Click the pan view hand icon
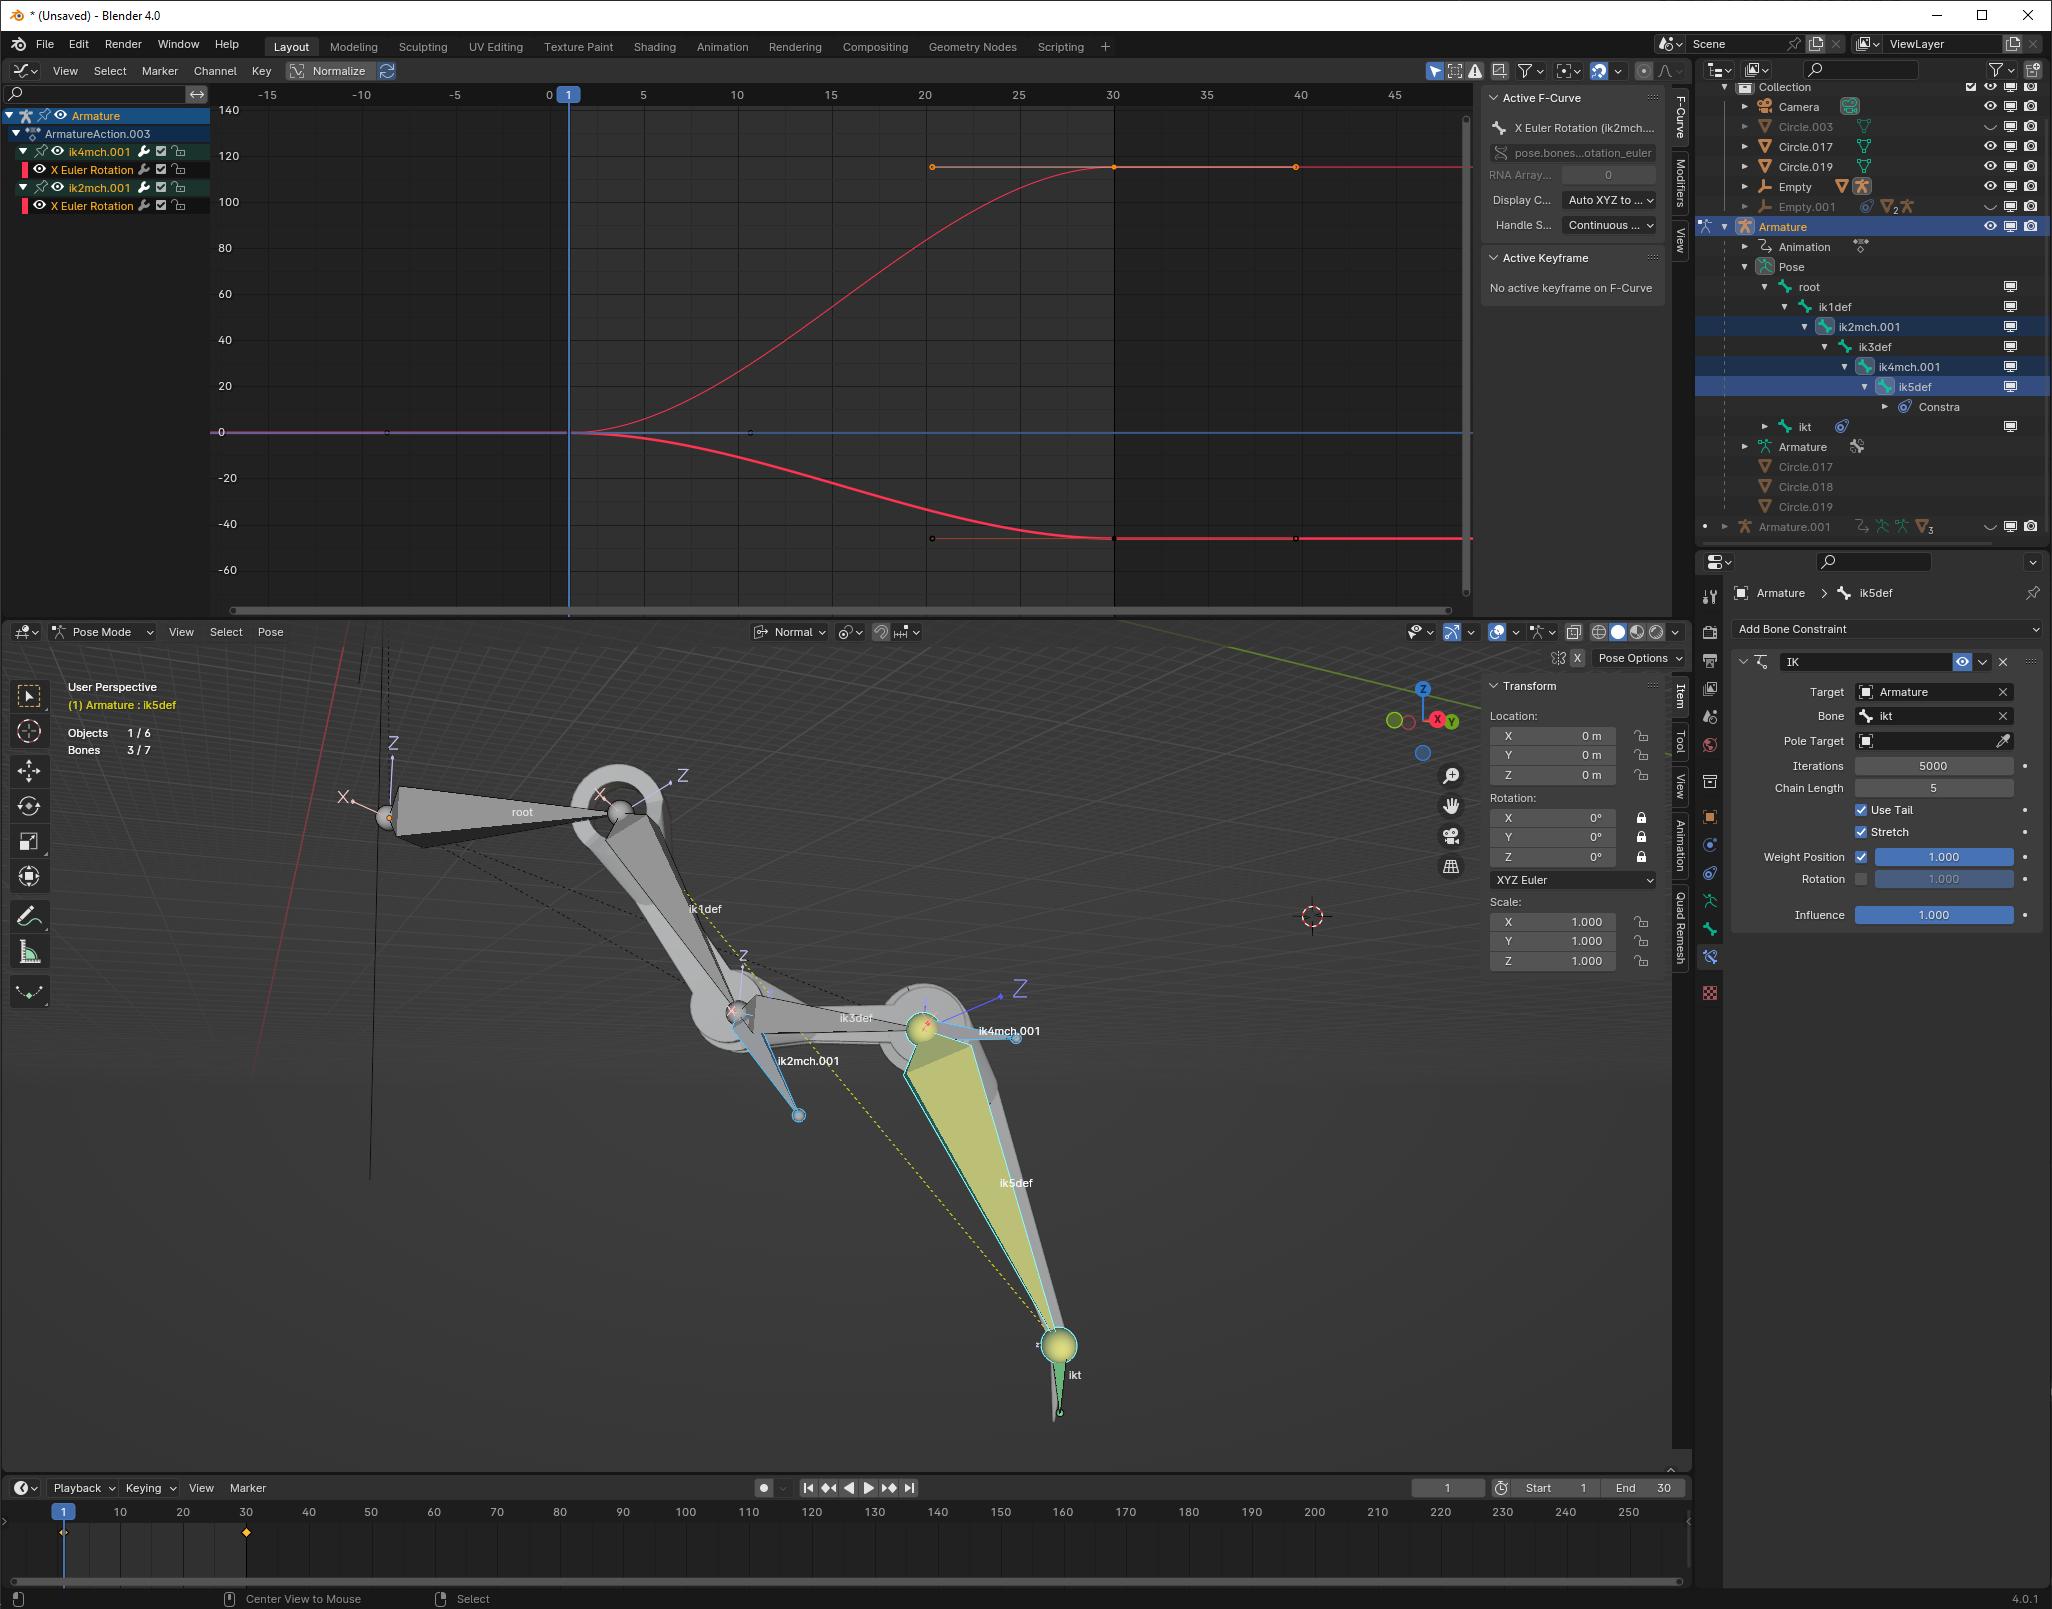The width and height of the screenshot is (2052, 1609). coord(1451,805)
